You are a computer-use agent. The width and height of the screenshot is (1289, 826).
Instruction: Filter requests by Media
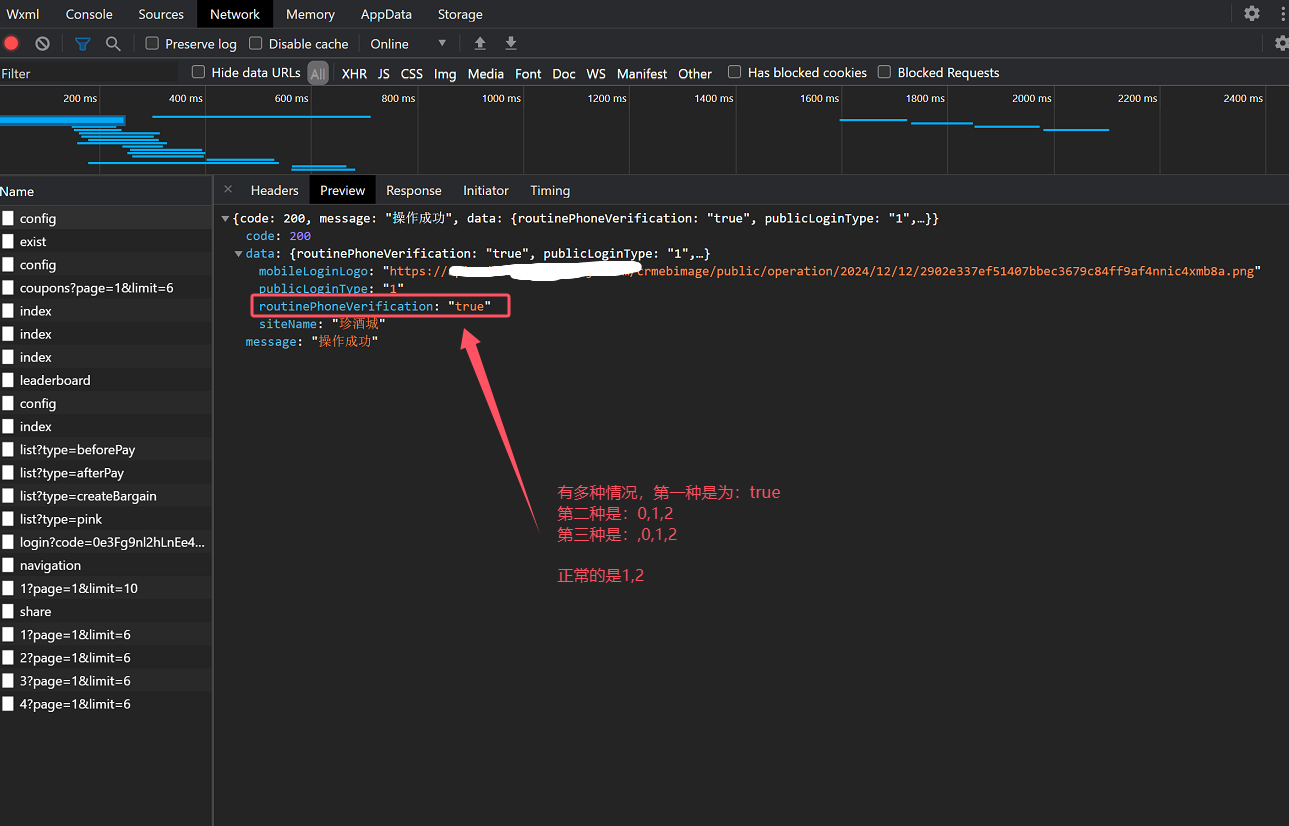pyautogui.click(x=486, y=73)
